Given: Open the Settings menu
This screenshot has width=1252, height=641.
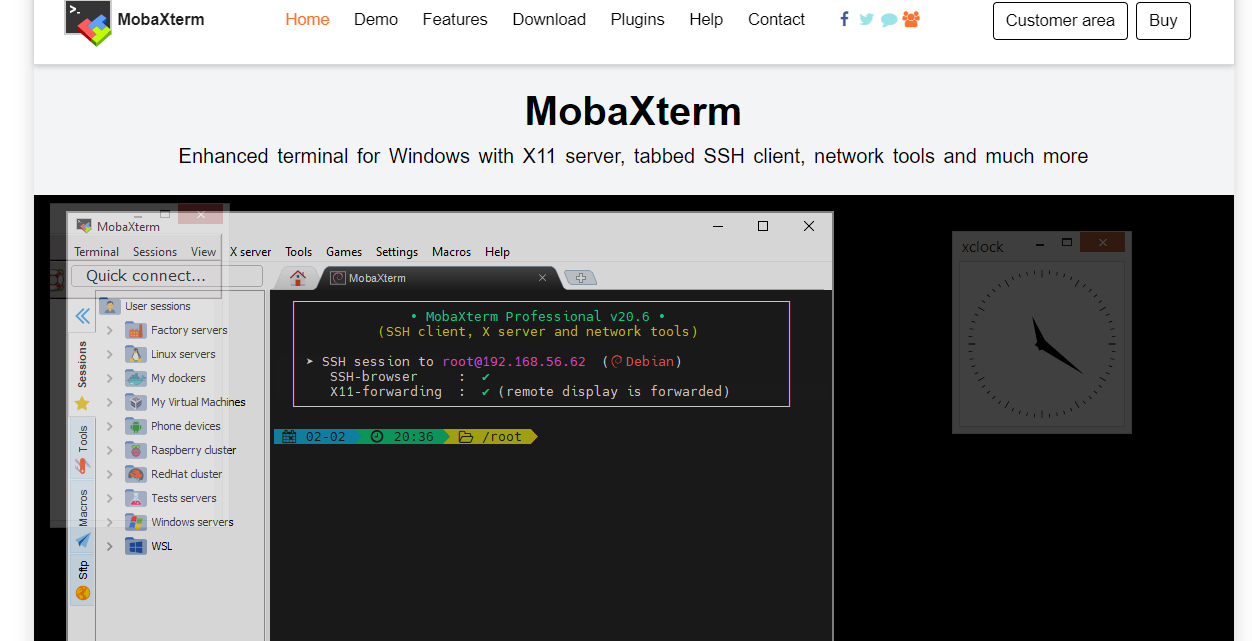Looking at the screenshot, I should coord(397,252).
